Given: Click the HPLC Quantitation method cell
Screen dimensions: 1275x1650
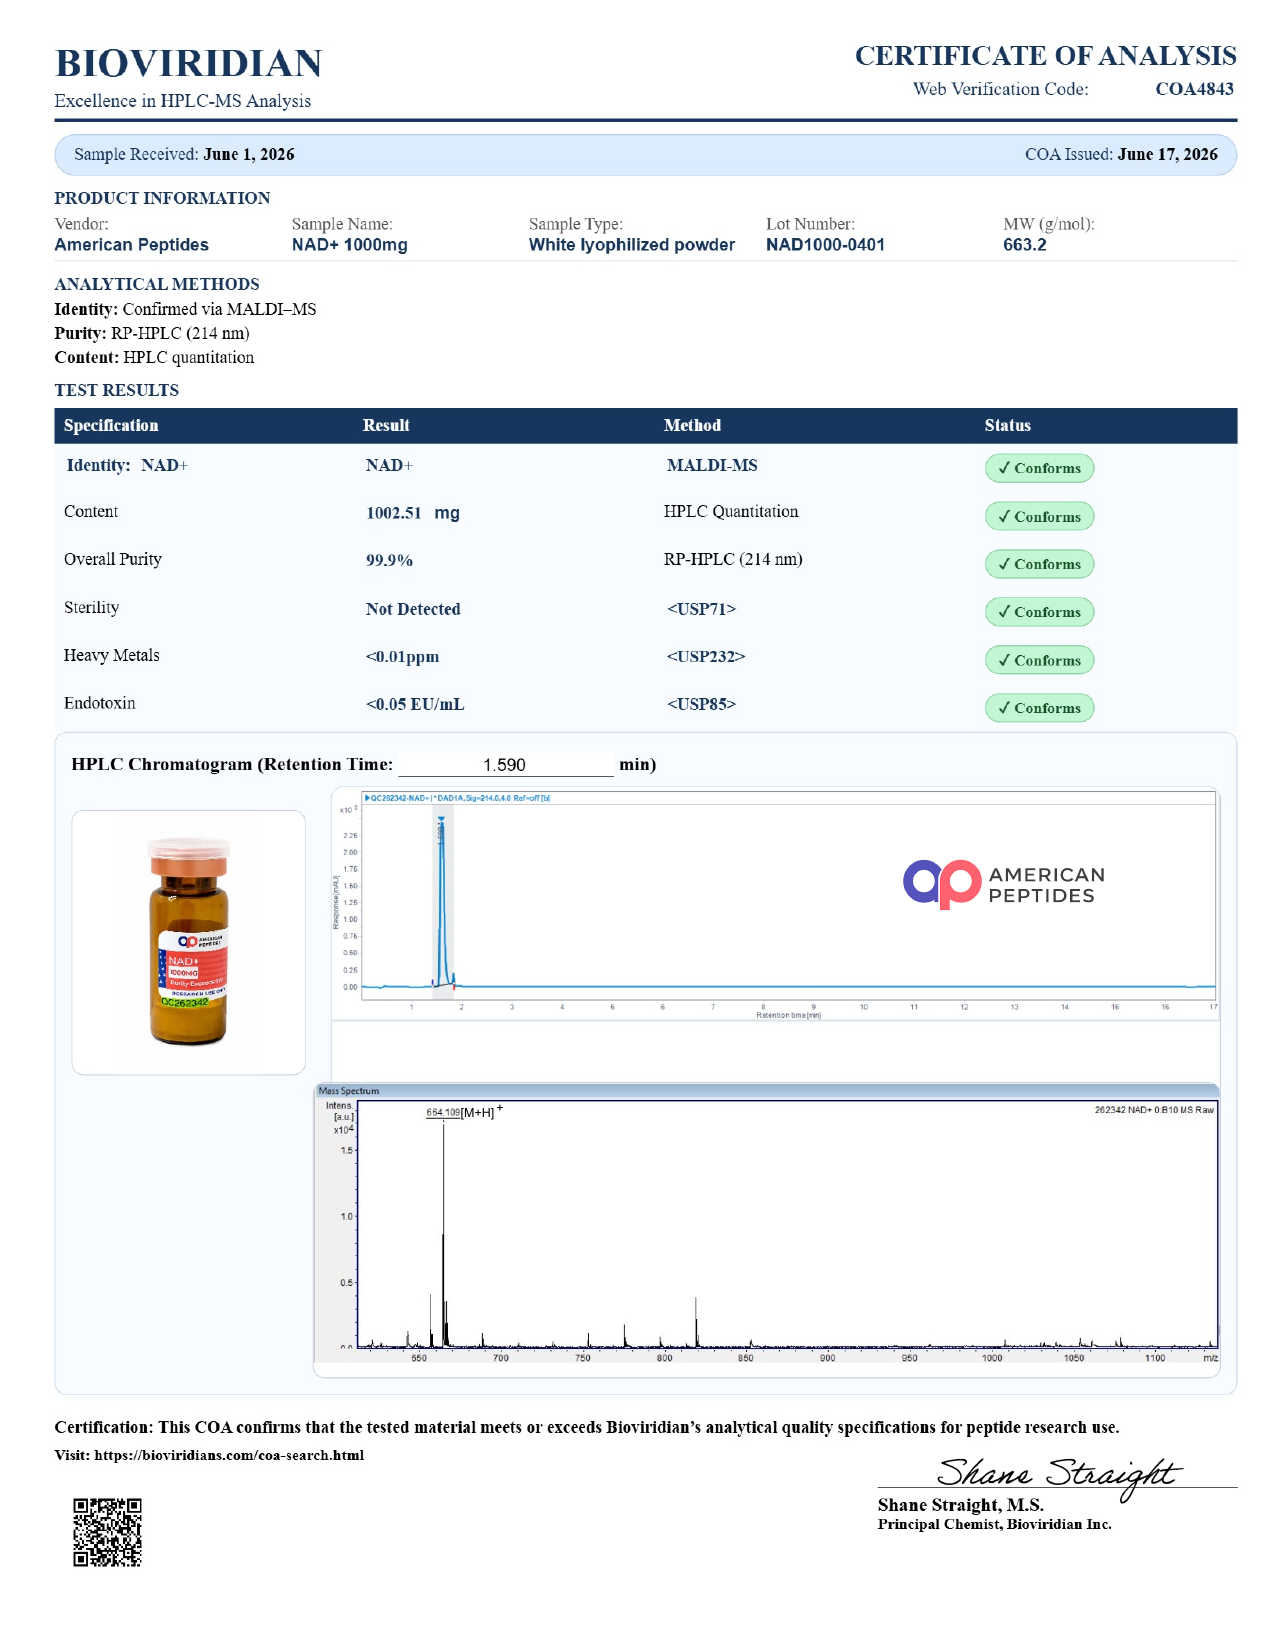Looking at the screenshot, I should 731,511.
